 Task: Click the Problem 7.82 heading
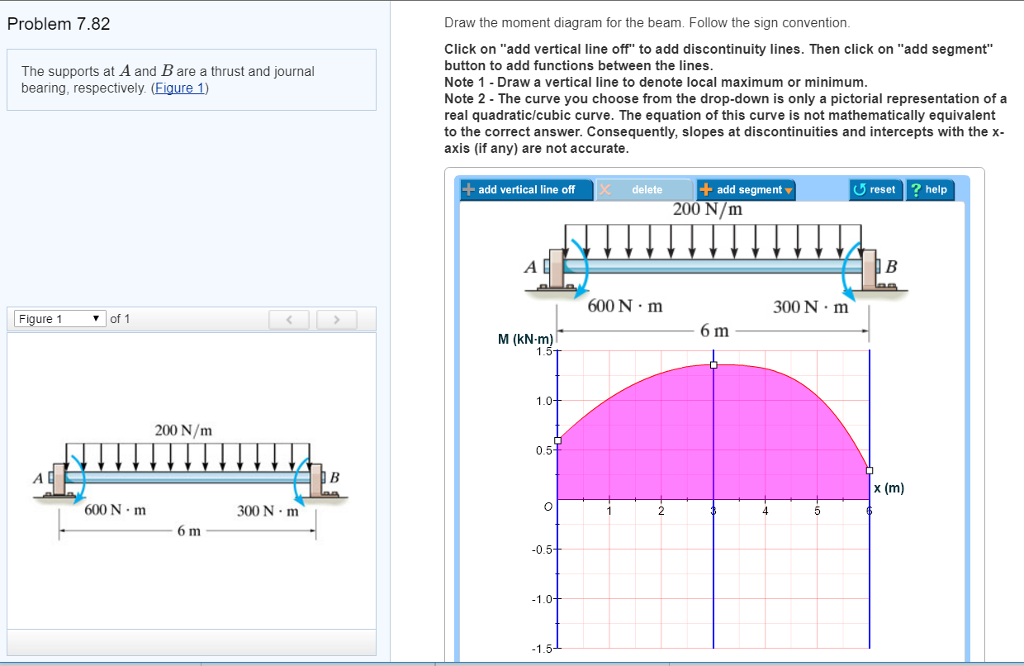click(x=58, y=24)
